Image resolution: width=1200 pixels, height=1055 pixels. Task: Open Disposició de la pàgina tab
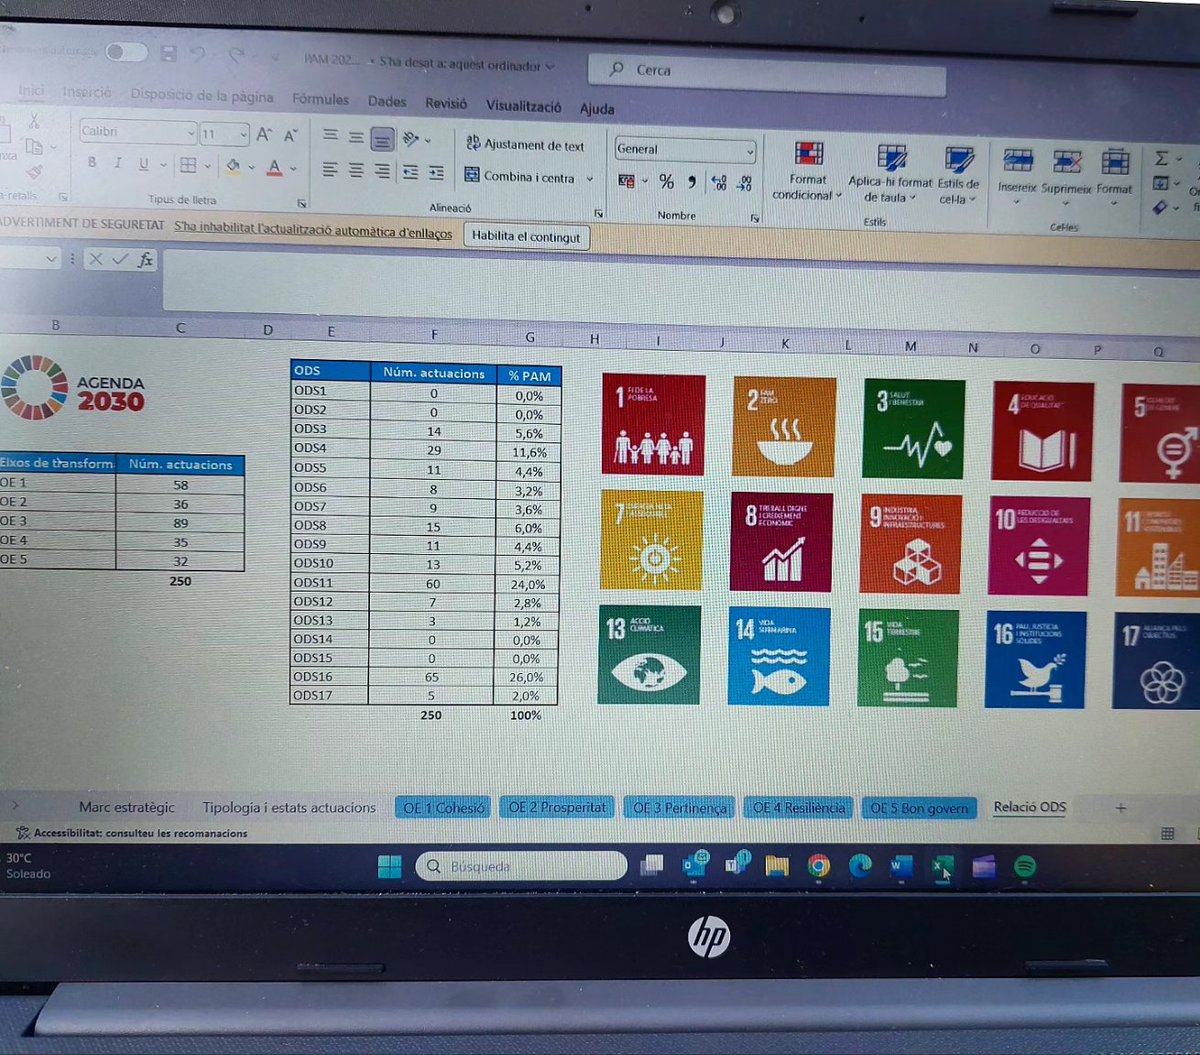[x=202, y=96]
